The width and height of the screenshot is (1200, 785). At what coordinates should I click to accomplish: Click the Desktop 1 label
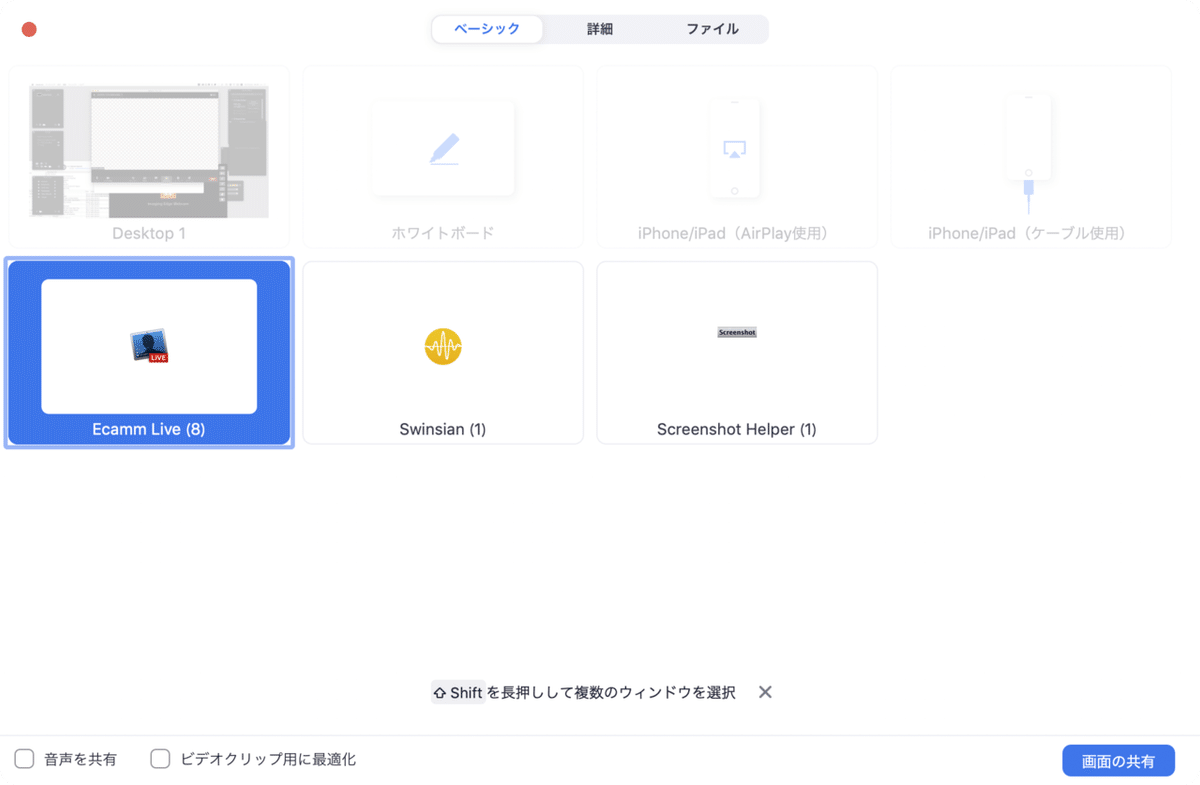click(149, 233)
